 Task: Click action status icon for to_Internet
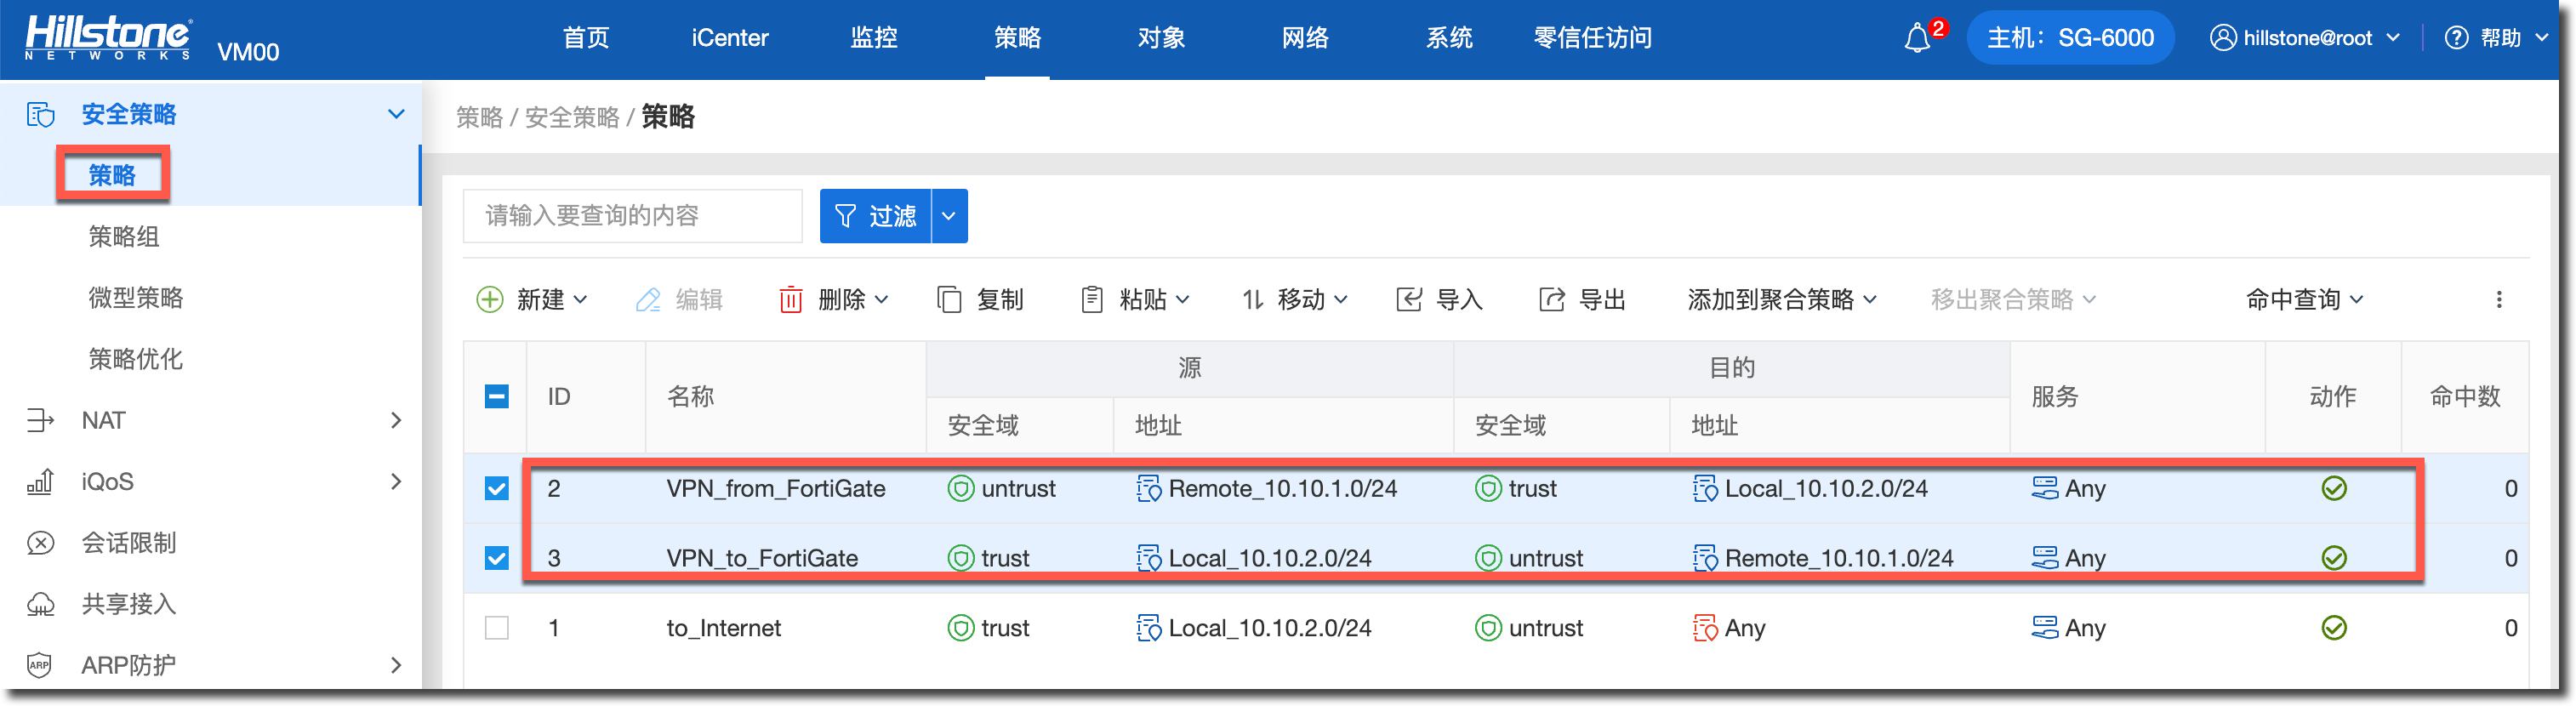[2334, 628]
